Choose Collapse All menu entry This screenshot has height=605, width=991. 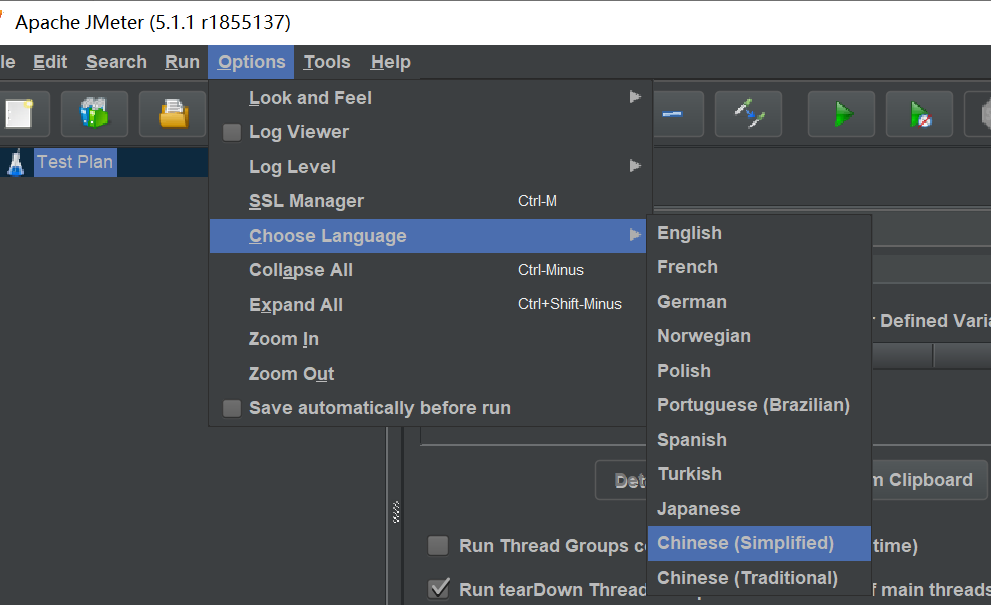point(428,270)
